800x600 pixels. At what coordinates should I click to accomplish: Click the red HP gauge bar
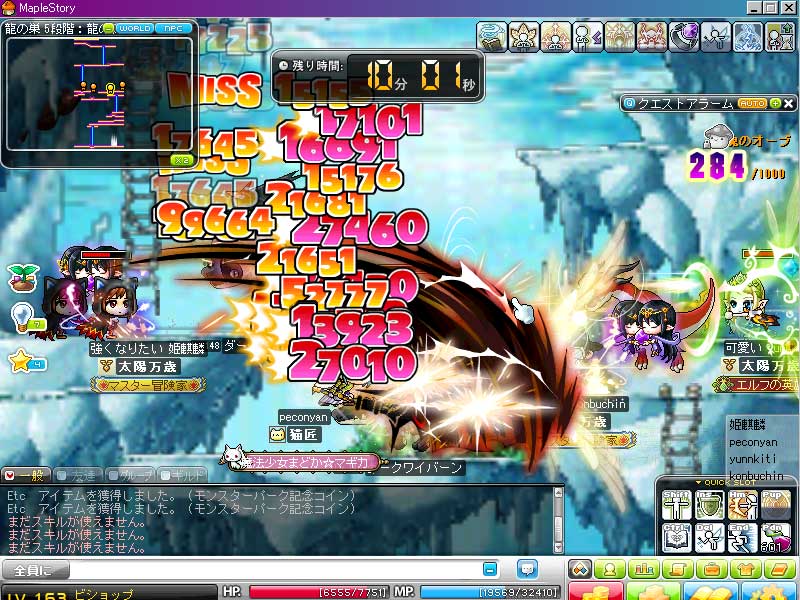coord(317,592)
